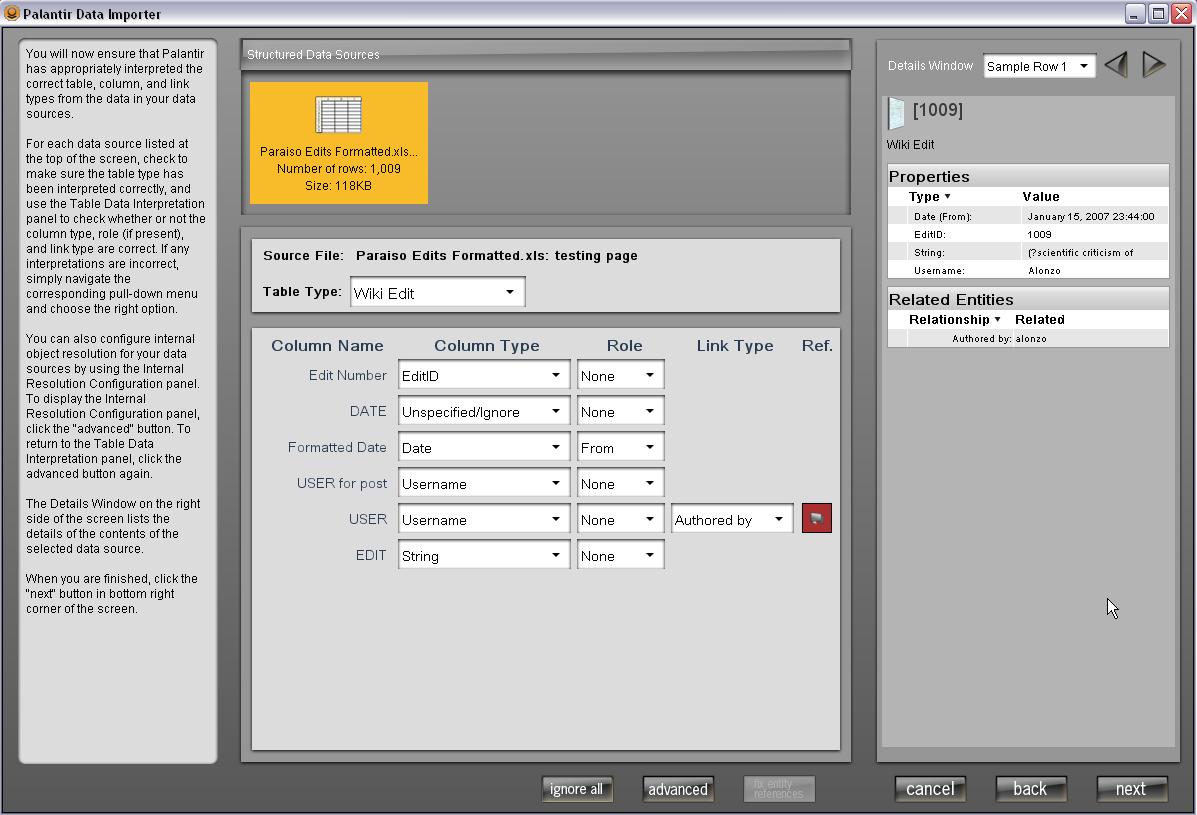Open Column Type dropdown for DATE row
Viewport: 1197px width, 815px height.
[484, 411]
